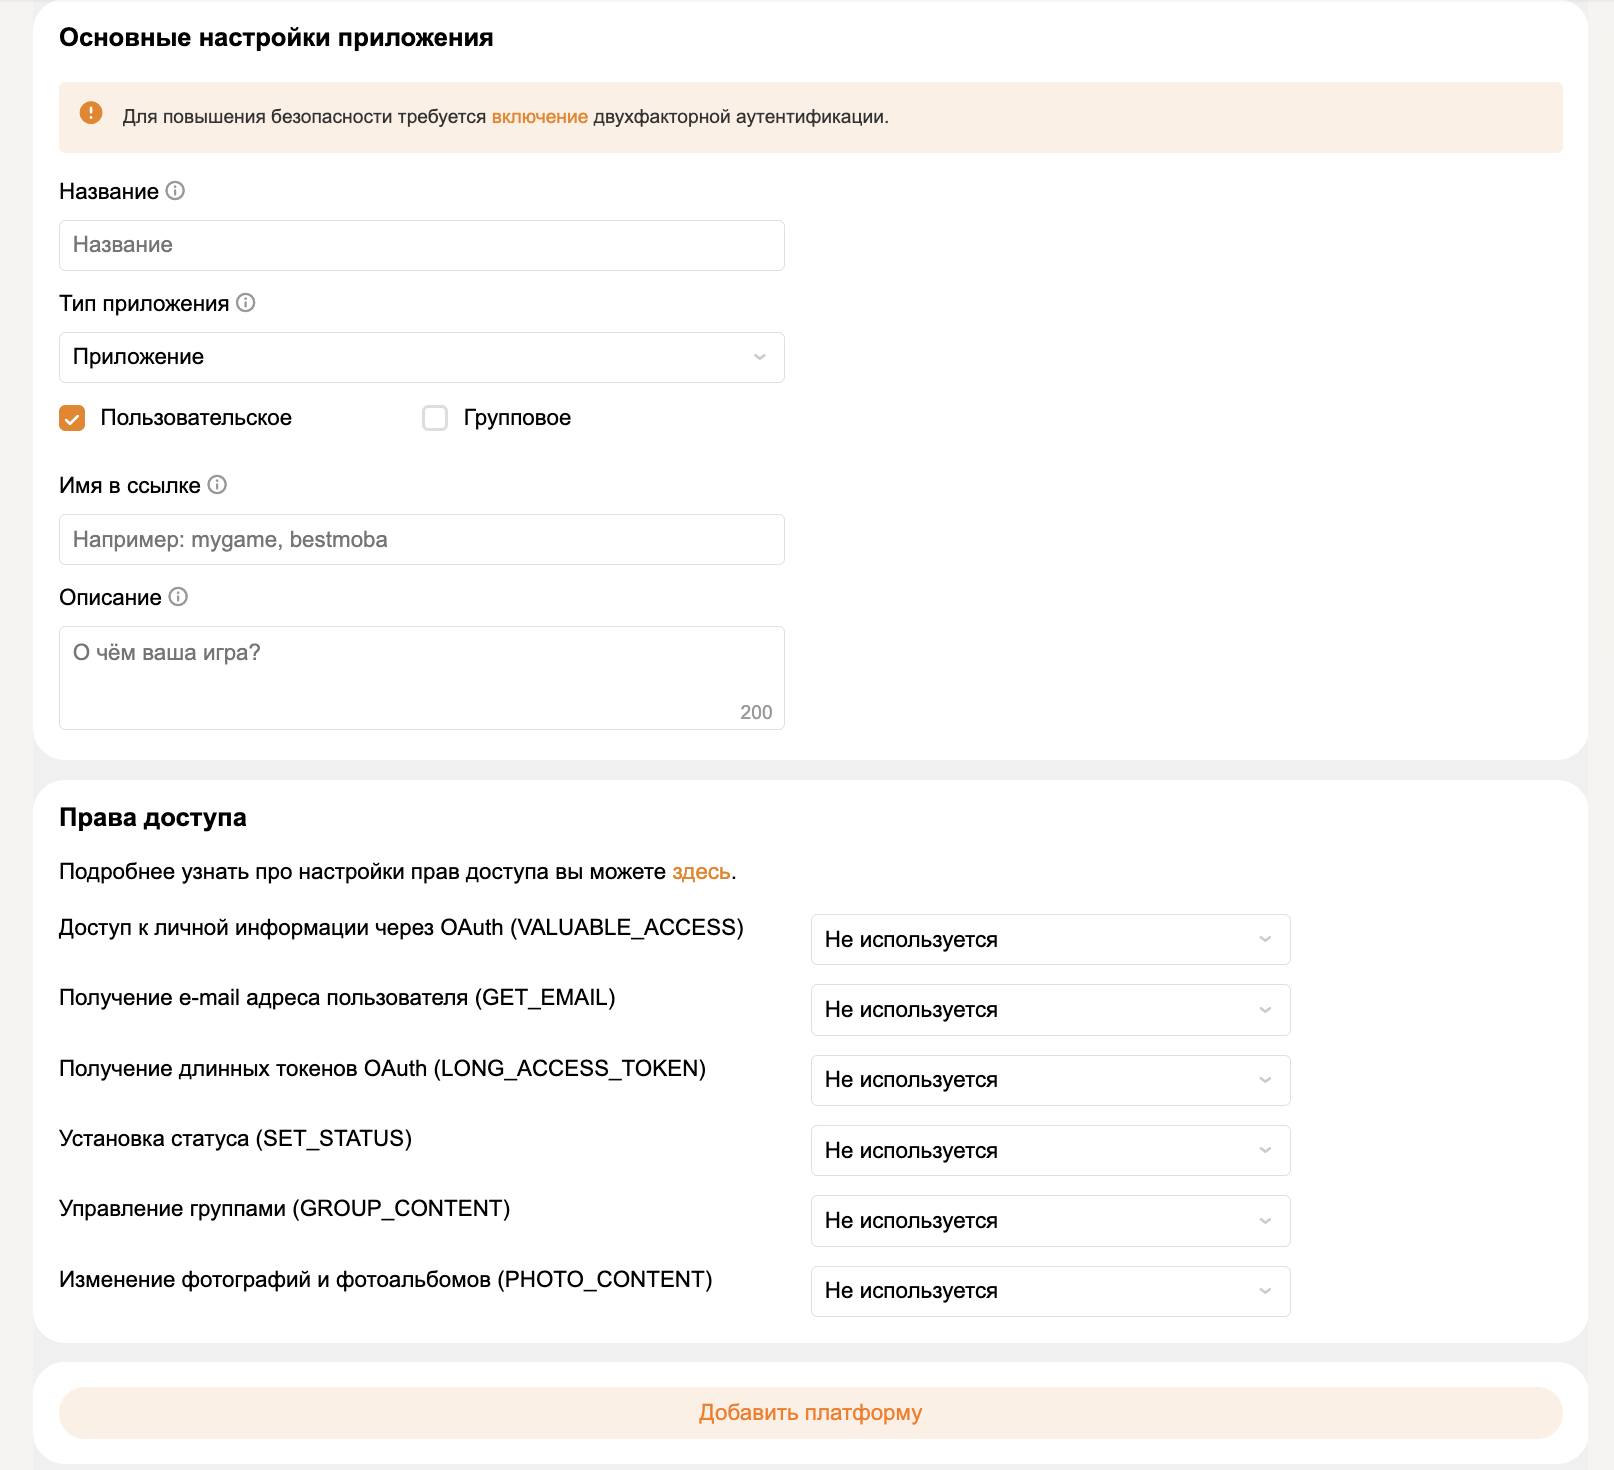The width and height of the screenshot is (1614, 1470).
Task: Open the SET_STATUS permission dropdown
Action: [x=1050, y=1151]
